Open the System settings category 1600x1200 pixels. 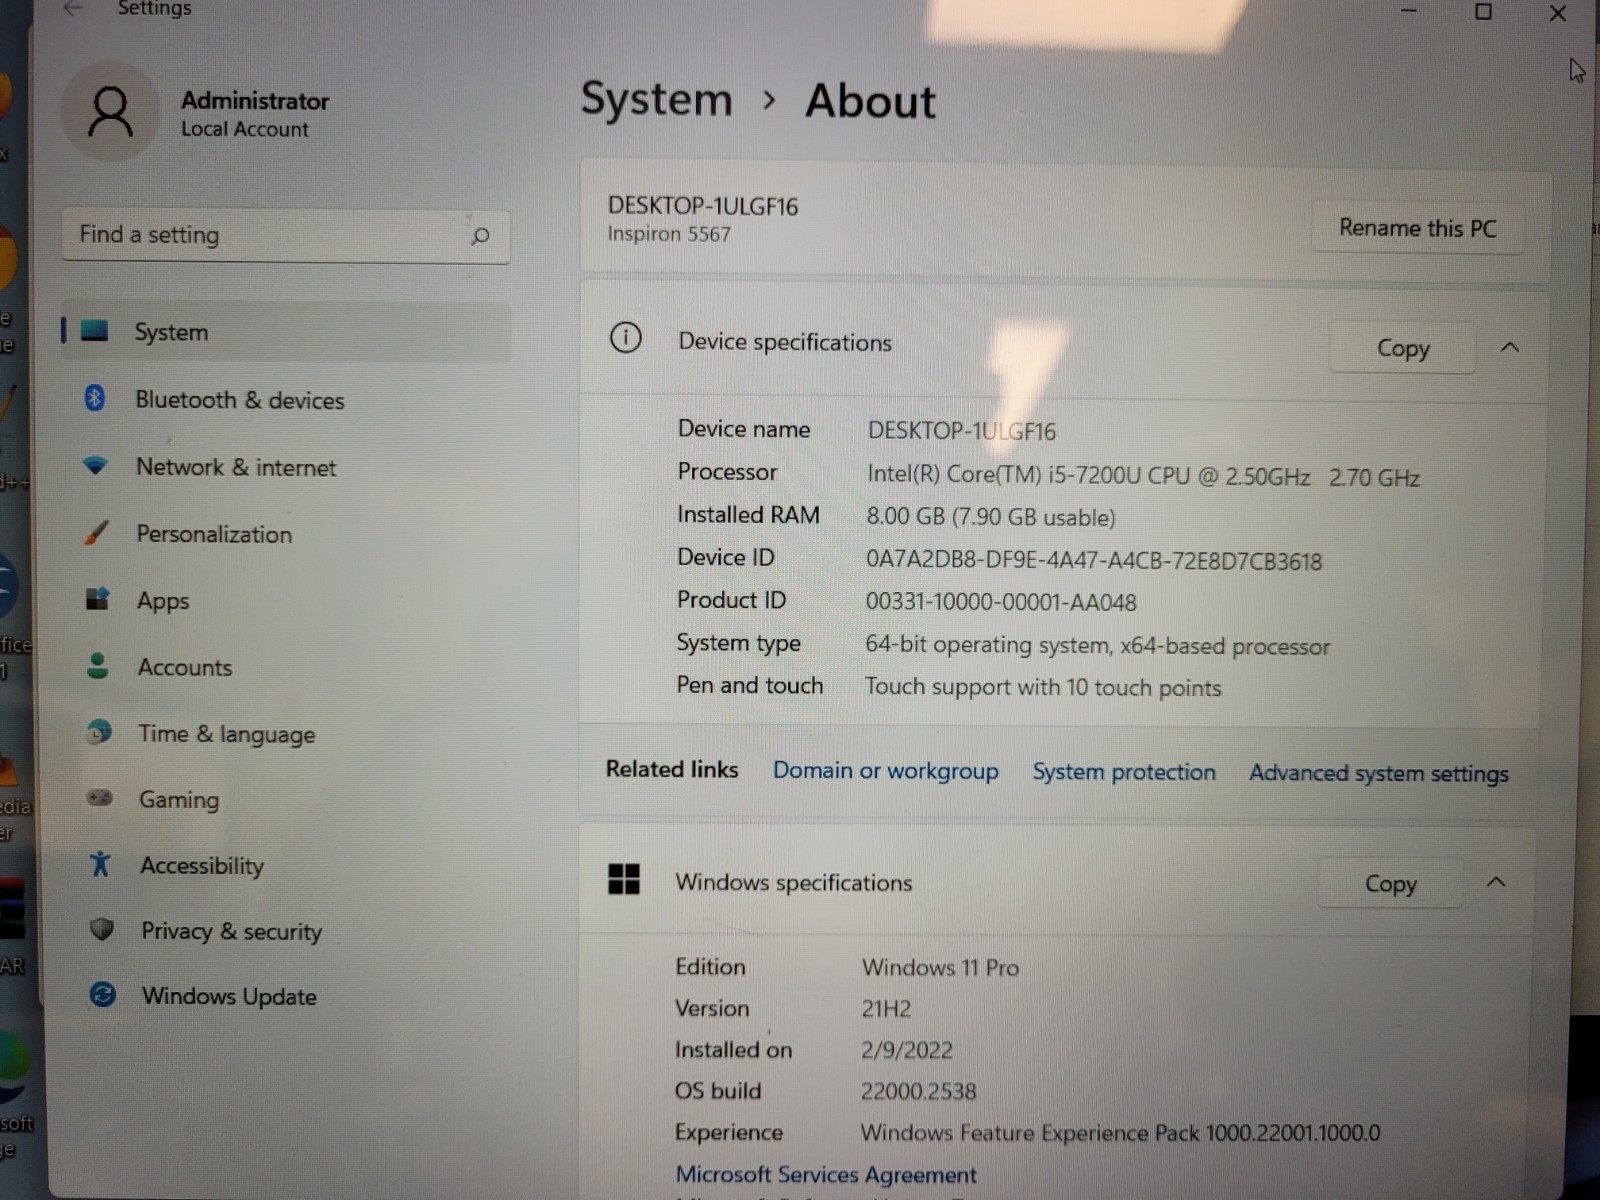[286, 331]
